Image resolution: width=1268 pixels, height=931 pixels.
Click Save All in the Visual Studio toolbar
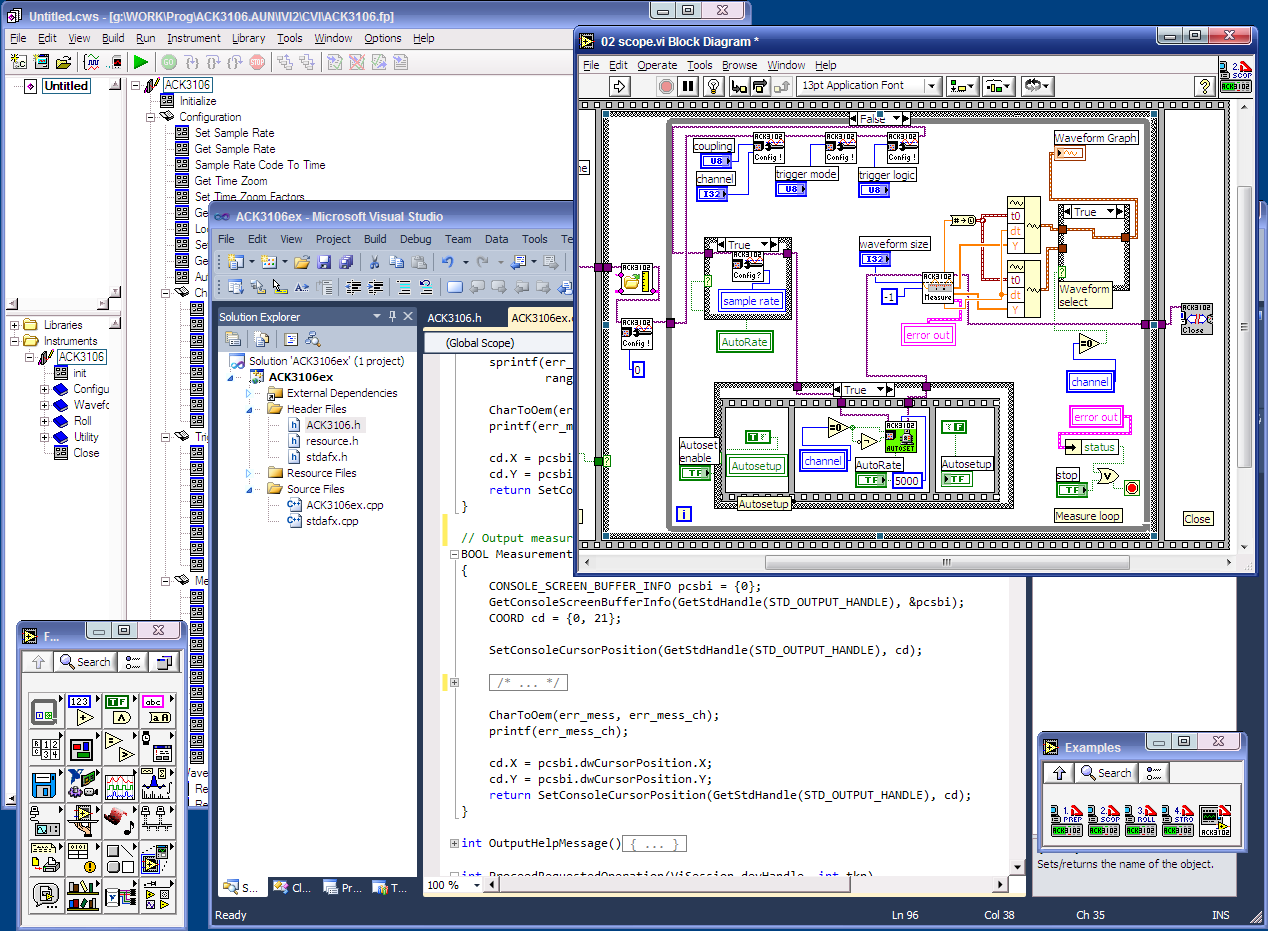[345, 262]
